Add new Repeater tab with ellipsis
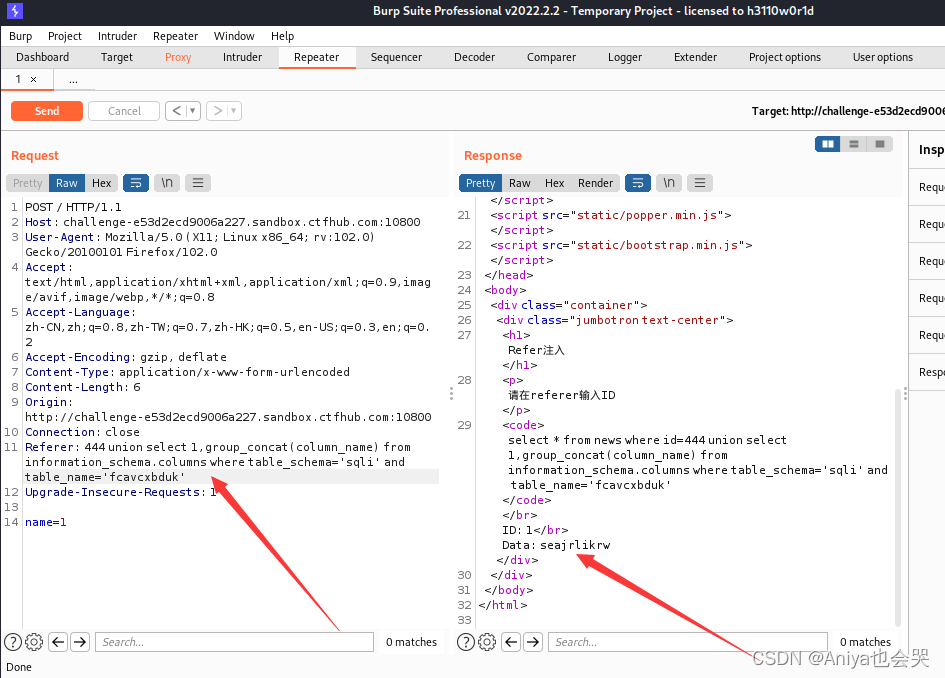 coord(74,80)
